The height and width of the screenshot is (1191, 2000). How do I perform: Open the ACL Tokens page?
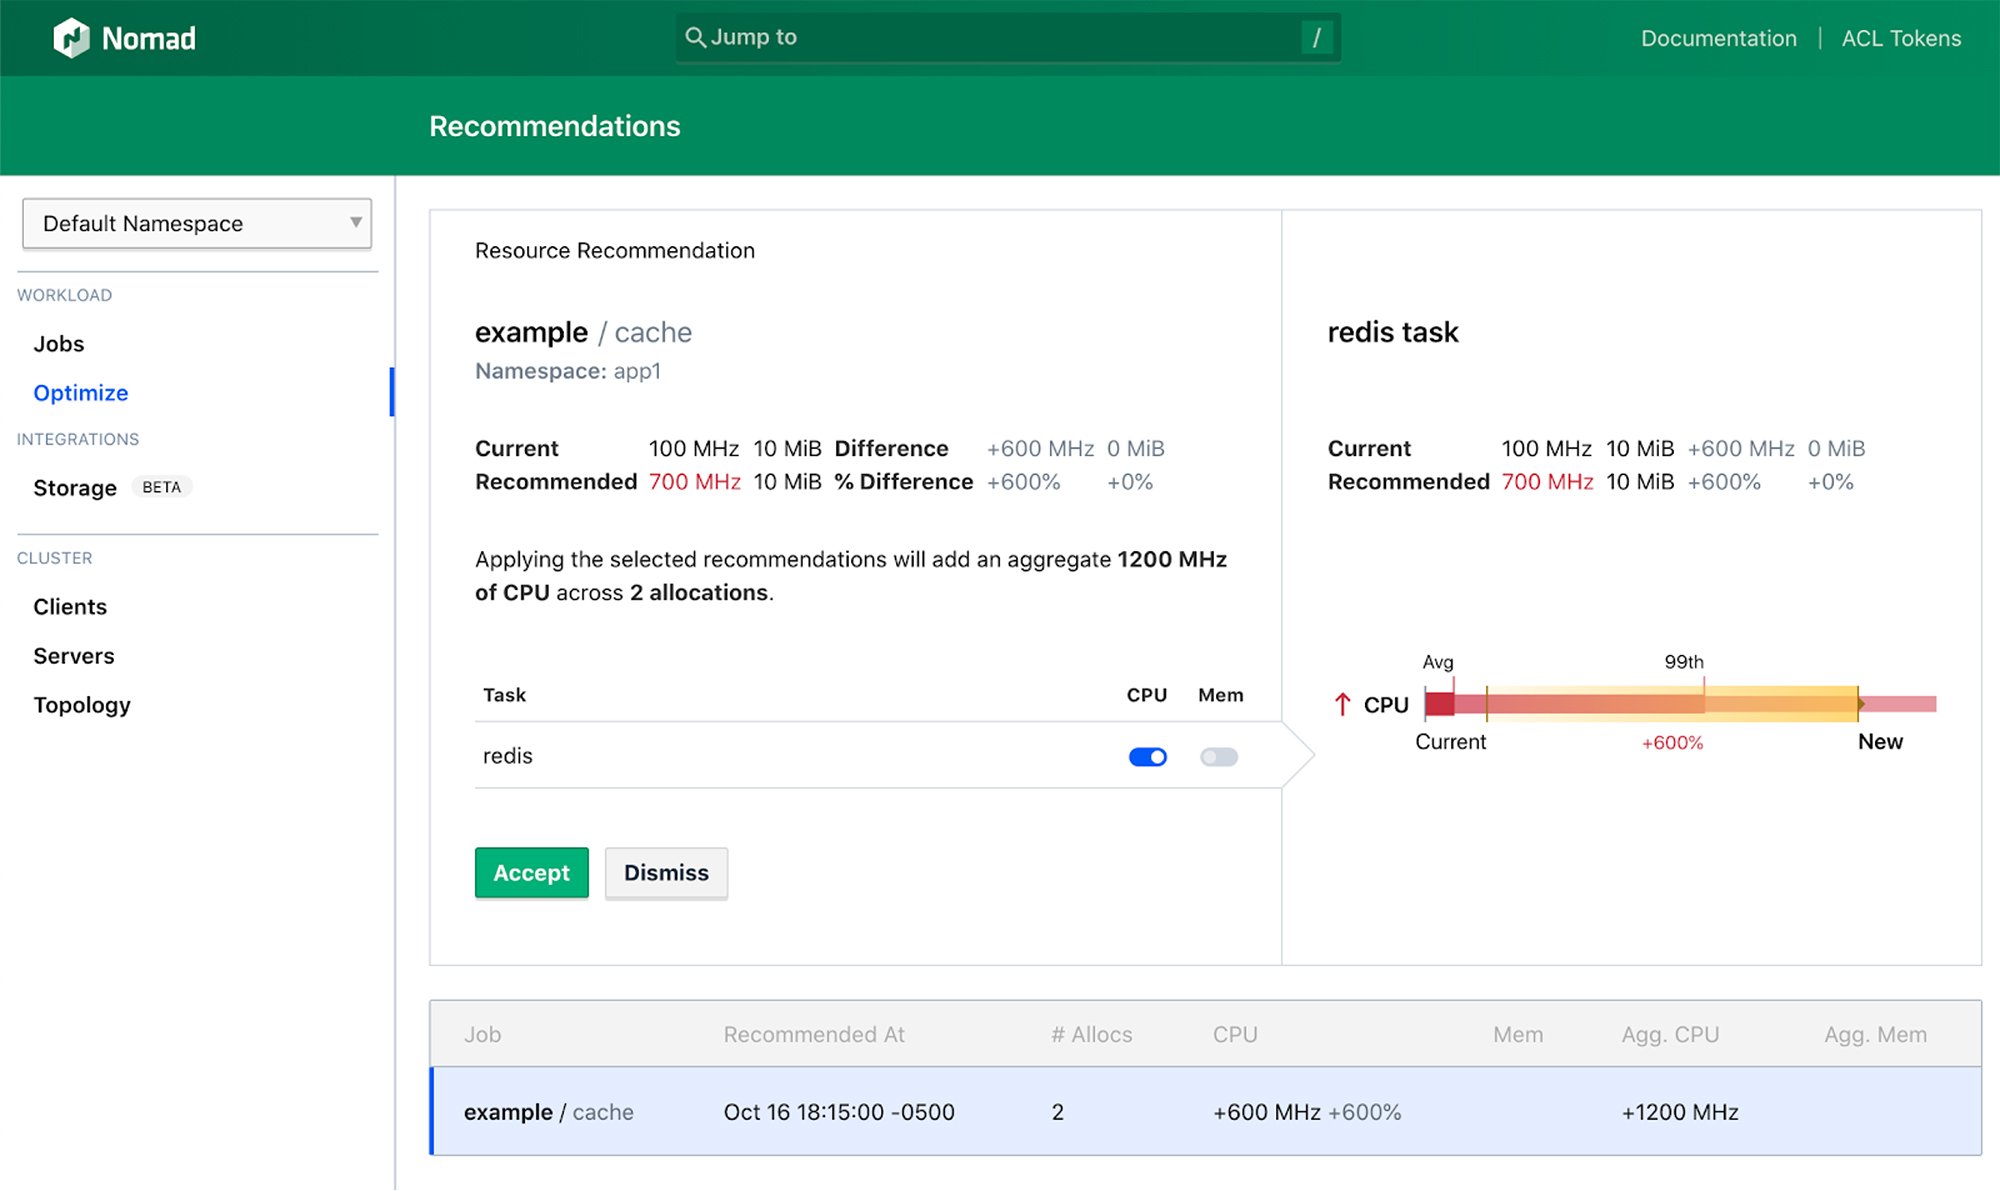(1900, 38)
